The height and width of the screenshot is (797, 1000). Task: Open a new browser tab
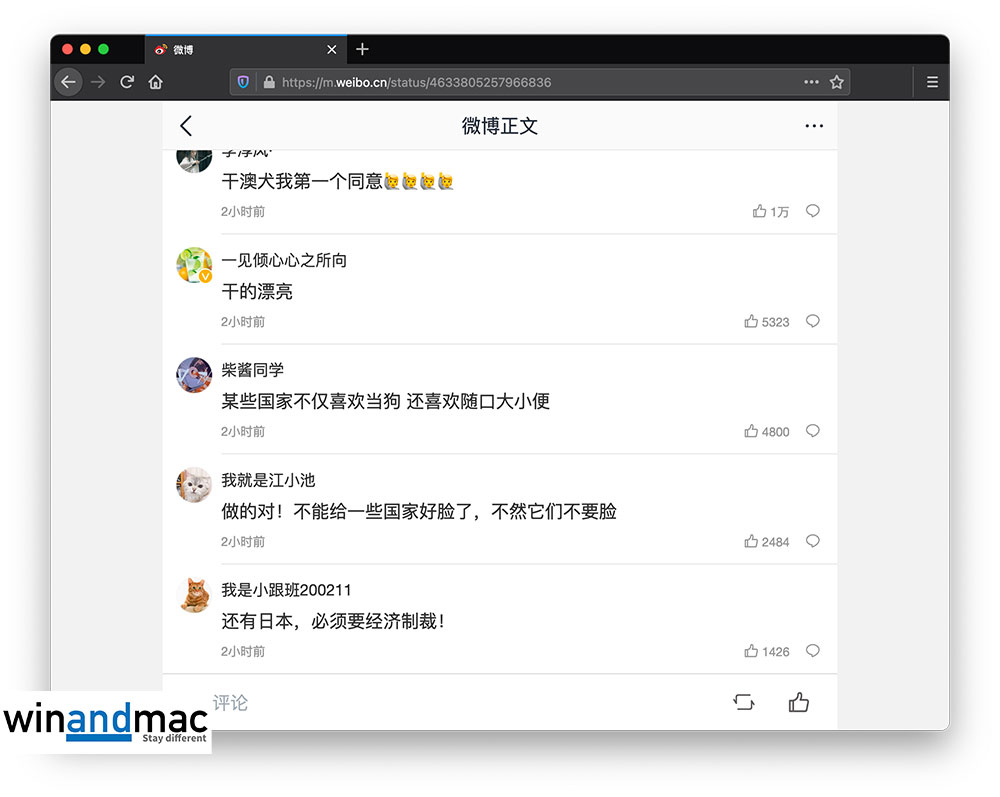(x=362, y=49)
